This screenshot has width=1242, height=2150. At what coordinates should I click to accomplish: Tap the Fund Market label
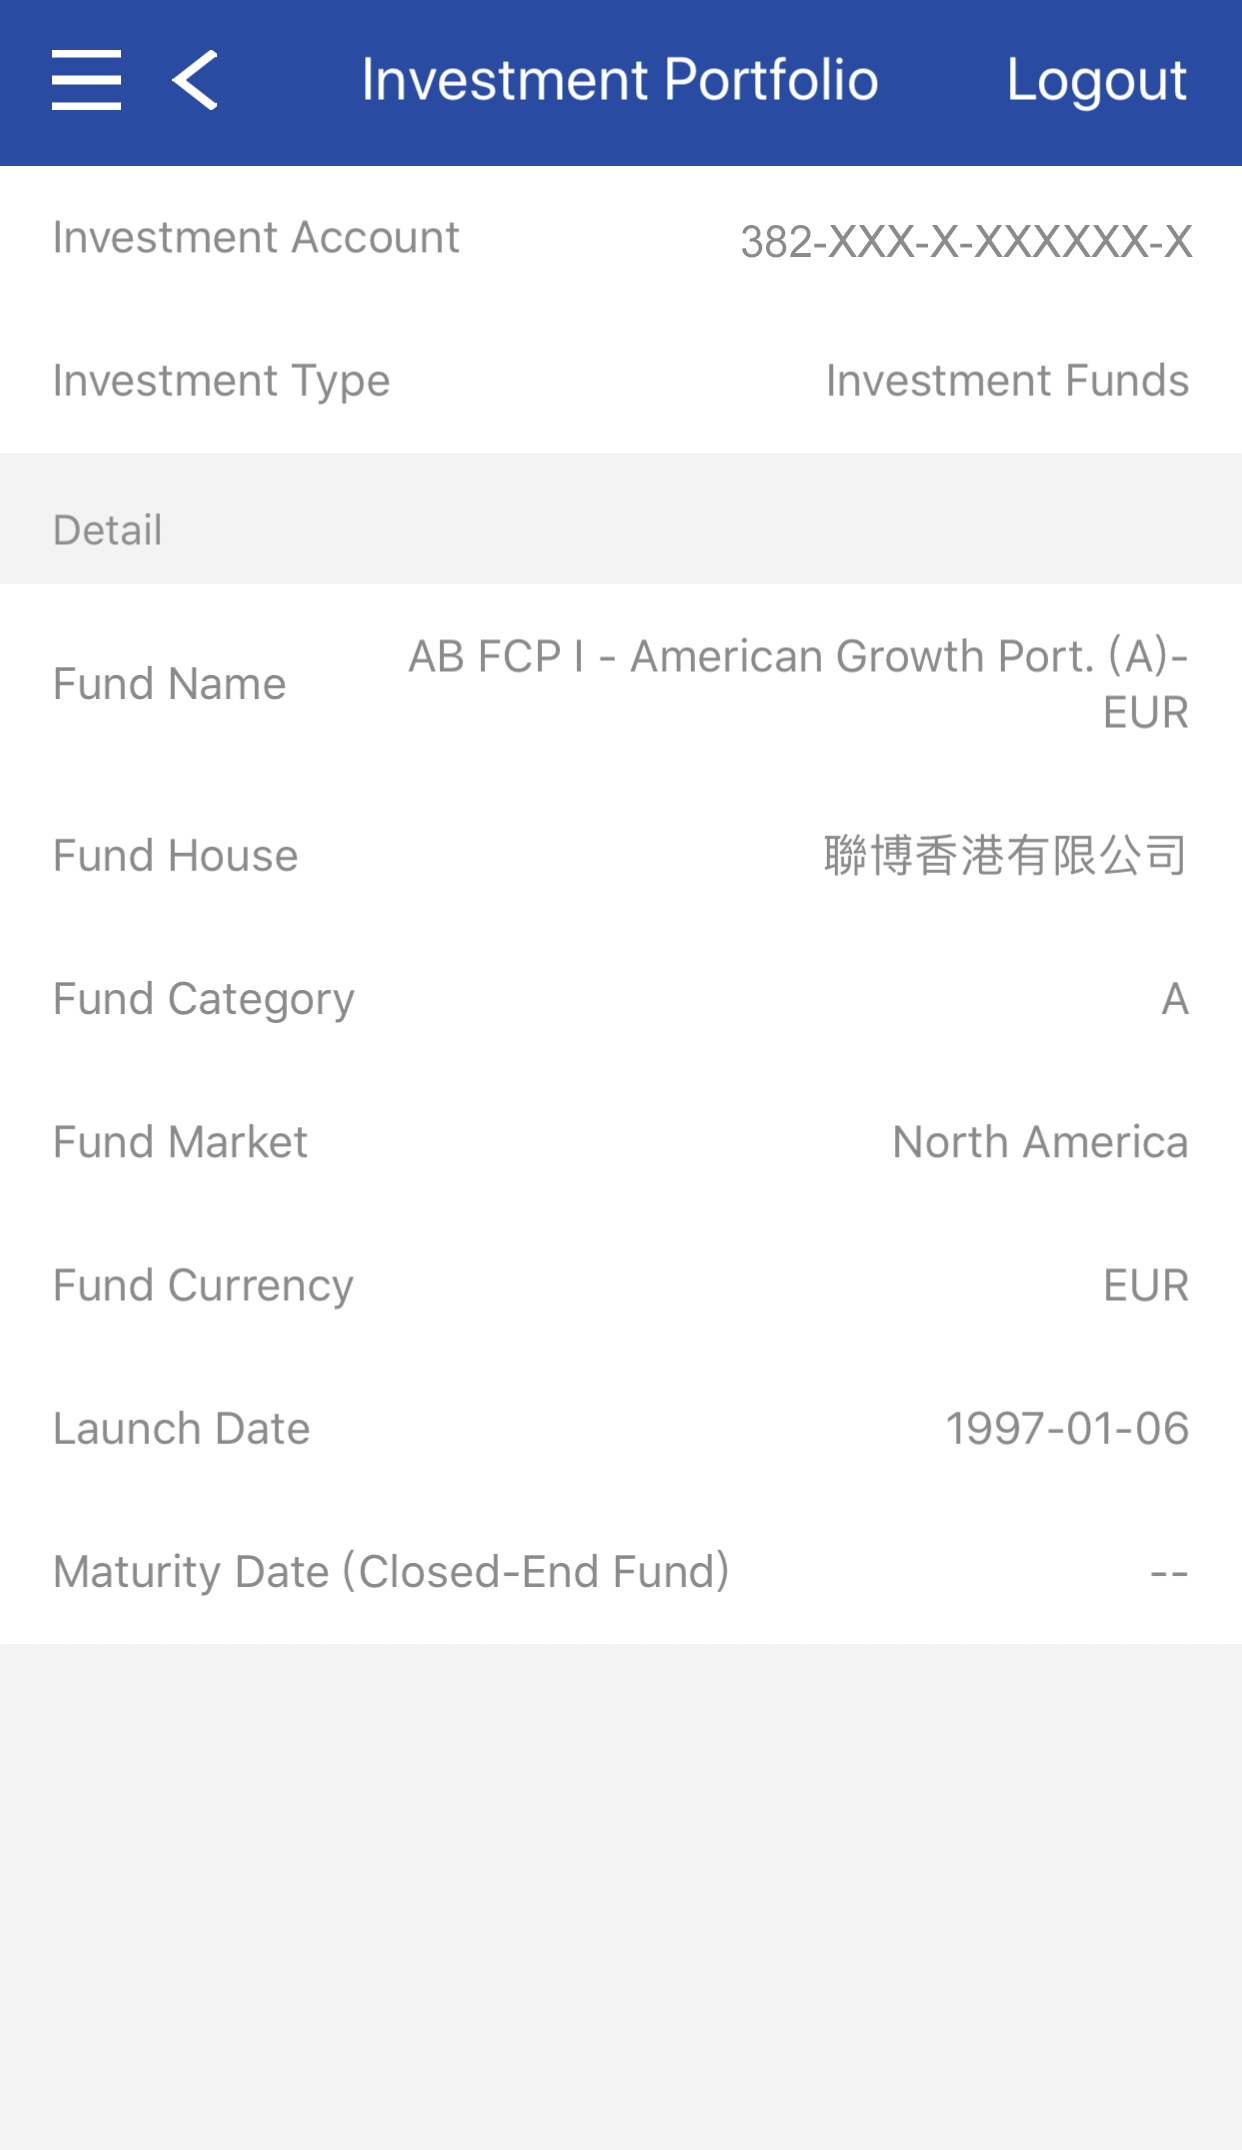point(181,1142)
